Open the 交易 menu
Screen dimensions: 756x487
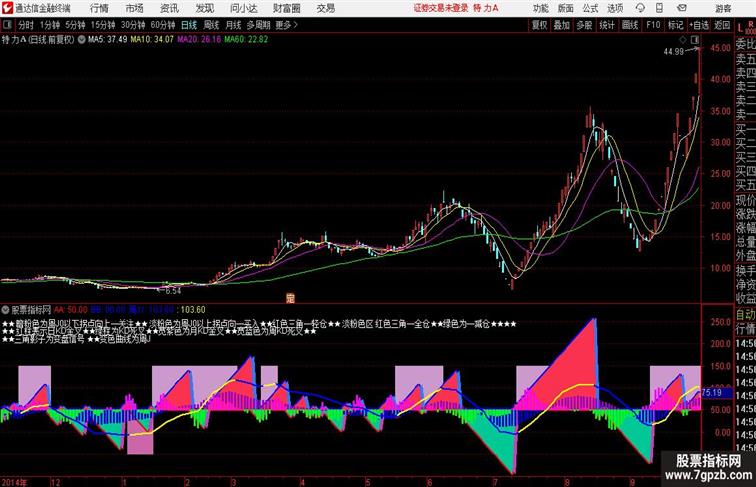(325, 8)
